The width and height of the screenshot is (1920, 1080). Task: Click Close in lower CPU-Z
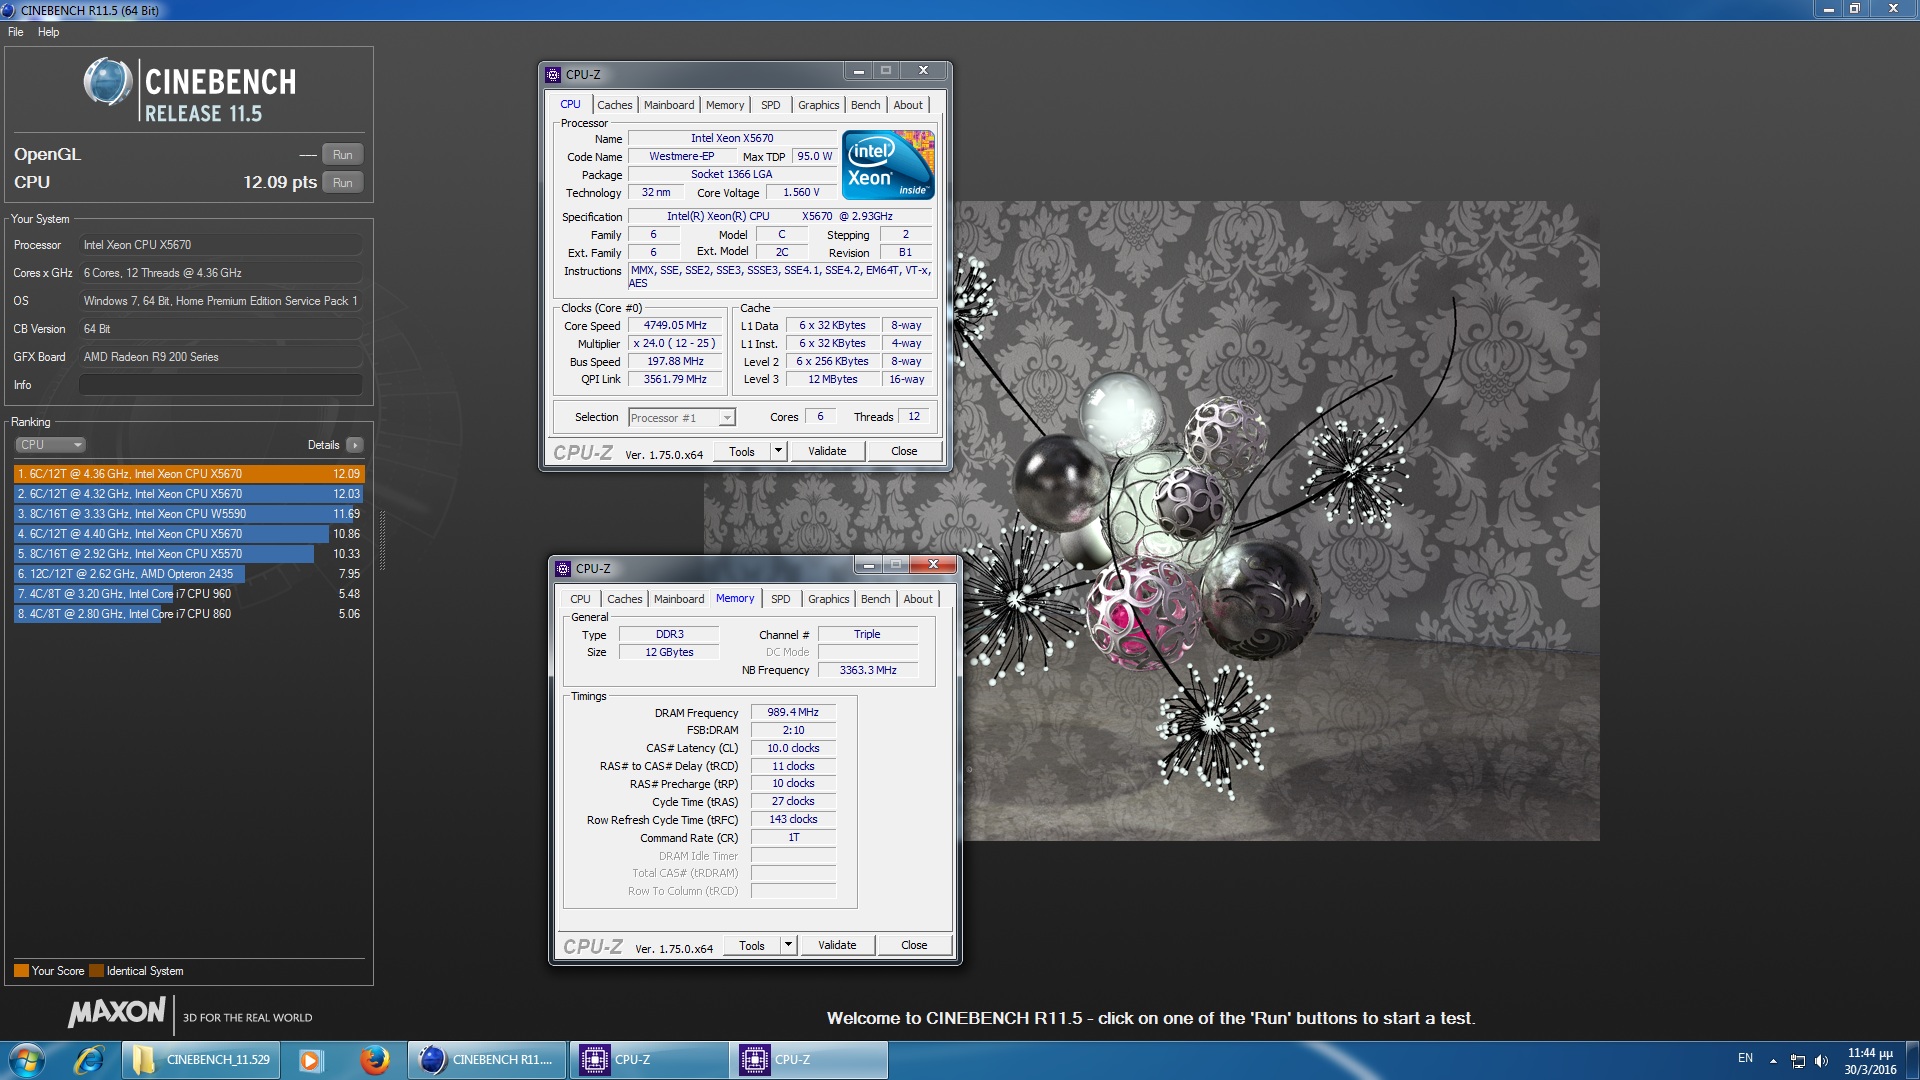[x=914, y=946]
